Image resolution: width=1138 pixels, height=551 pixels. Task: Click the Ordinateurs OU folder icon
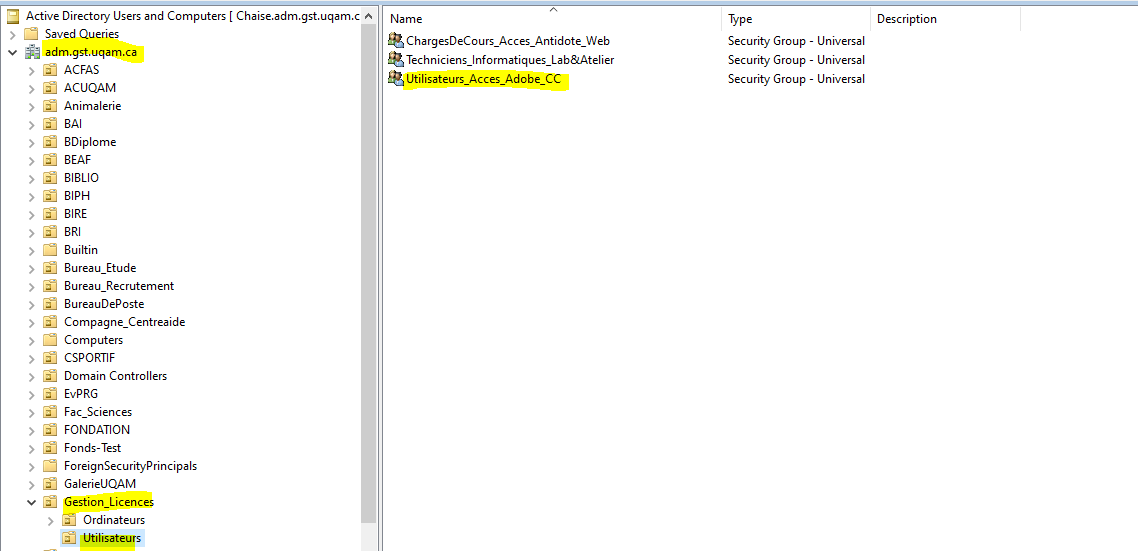pos(69,520)
